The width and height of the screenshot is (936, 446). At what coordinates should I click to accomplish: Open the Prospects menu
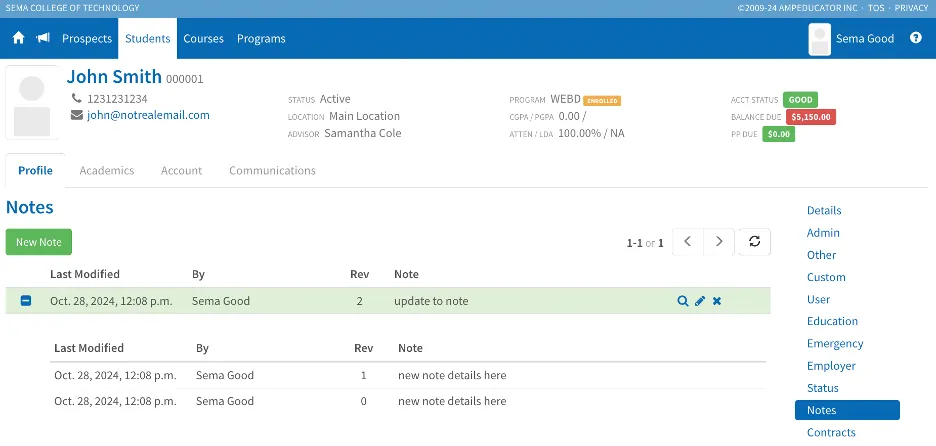(x=87, y=38)
